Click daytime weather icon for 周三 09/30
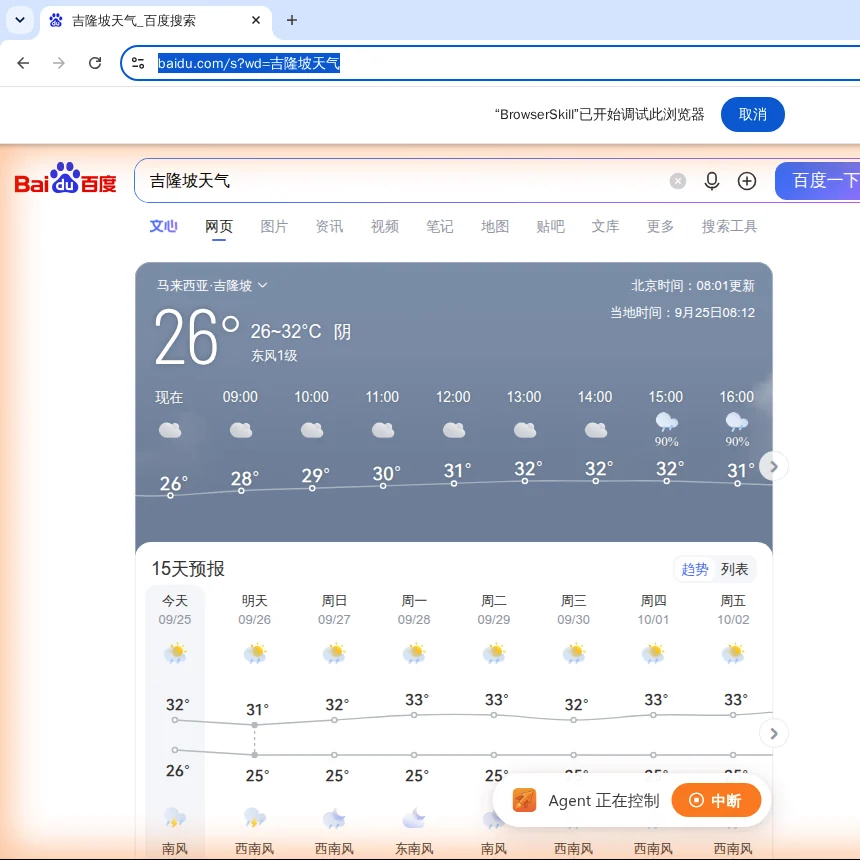860x860 pixels. [x=574, y=653]
